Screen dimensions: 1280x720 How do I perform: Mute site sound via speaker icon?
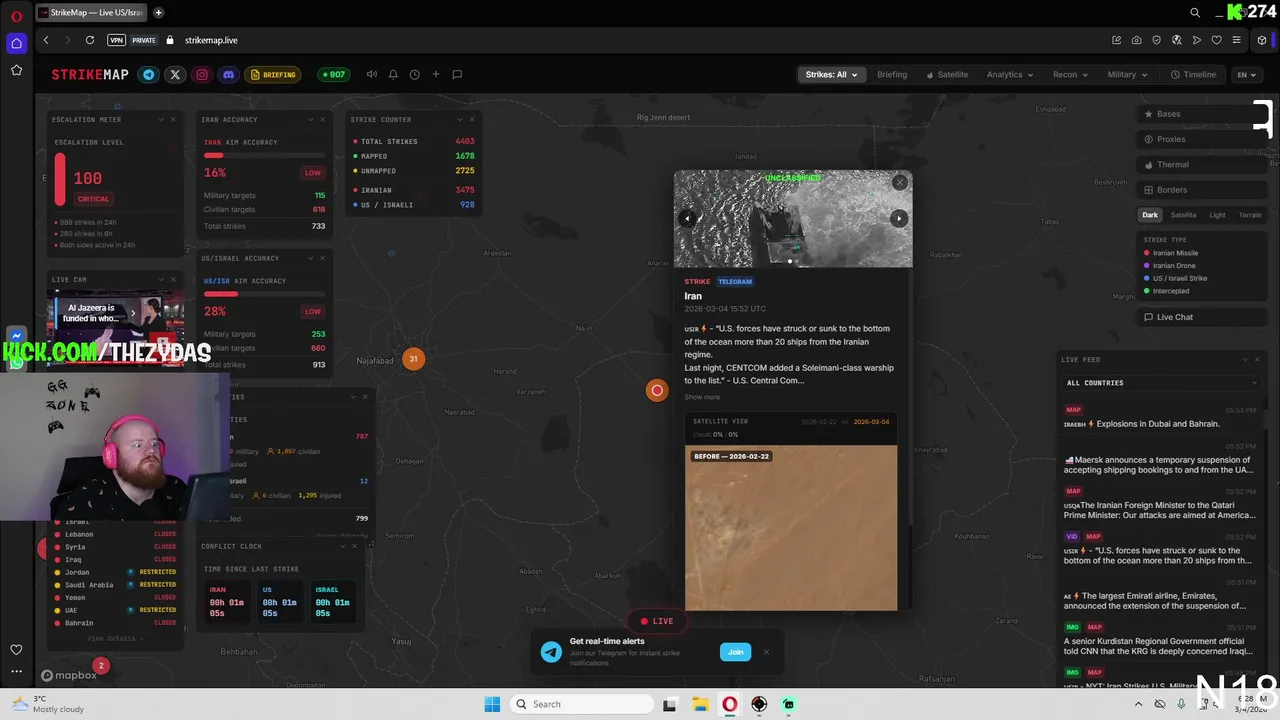[x=372, y=74]
